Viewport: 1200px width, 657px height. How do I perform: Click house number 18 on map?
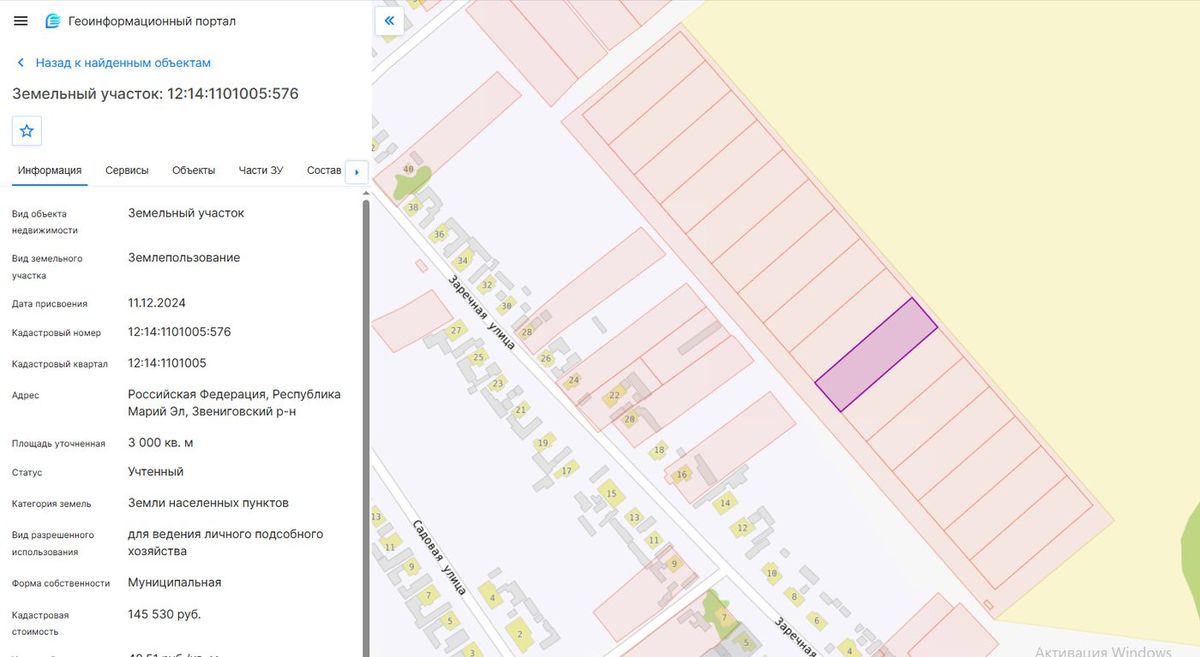658,451
